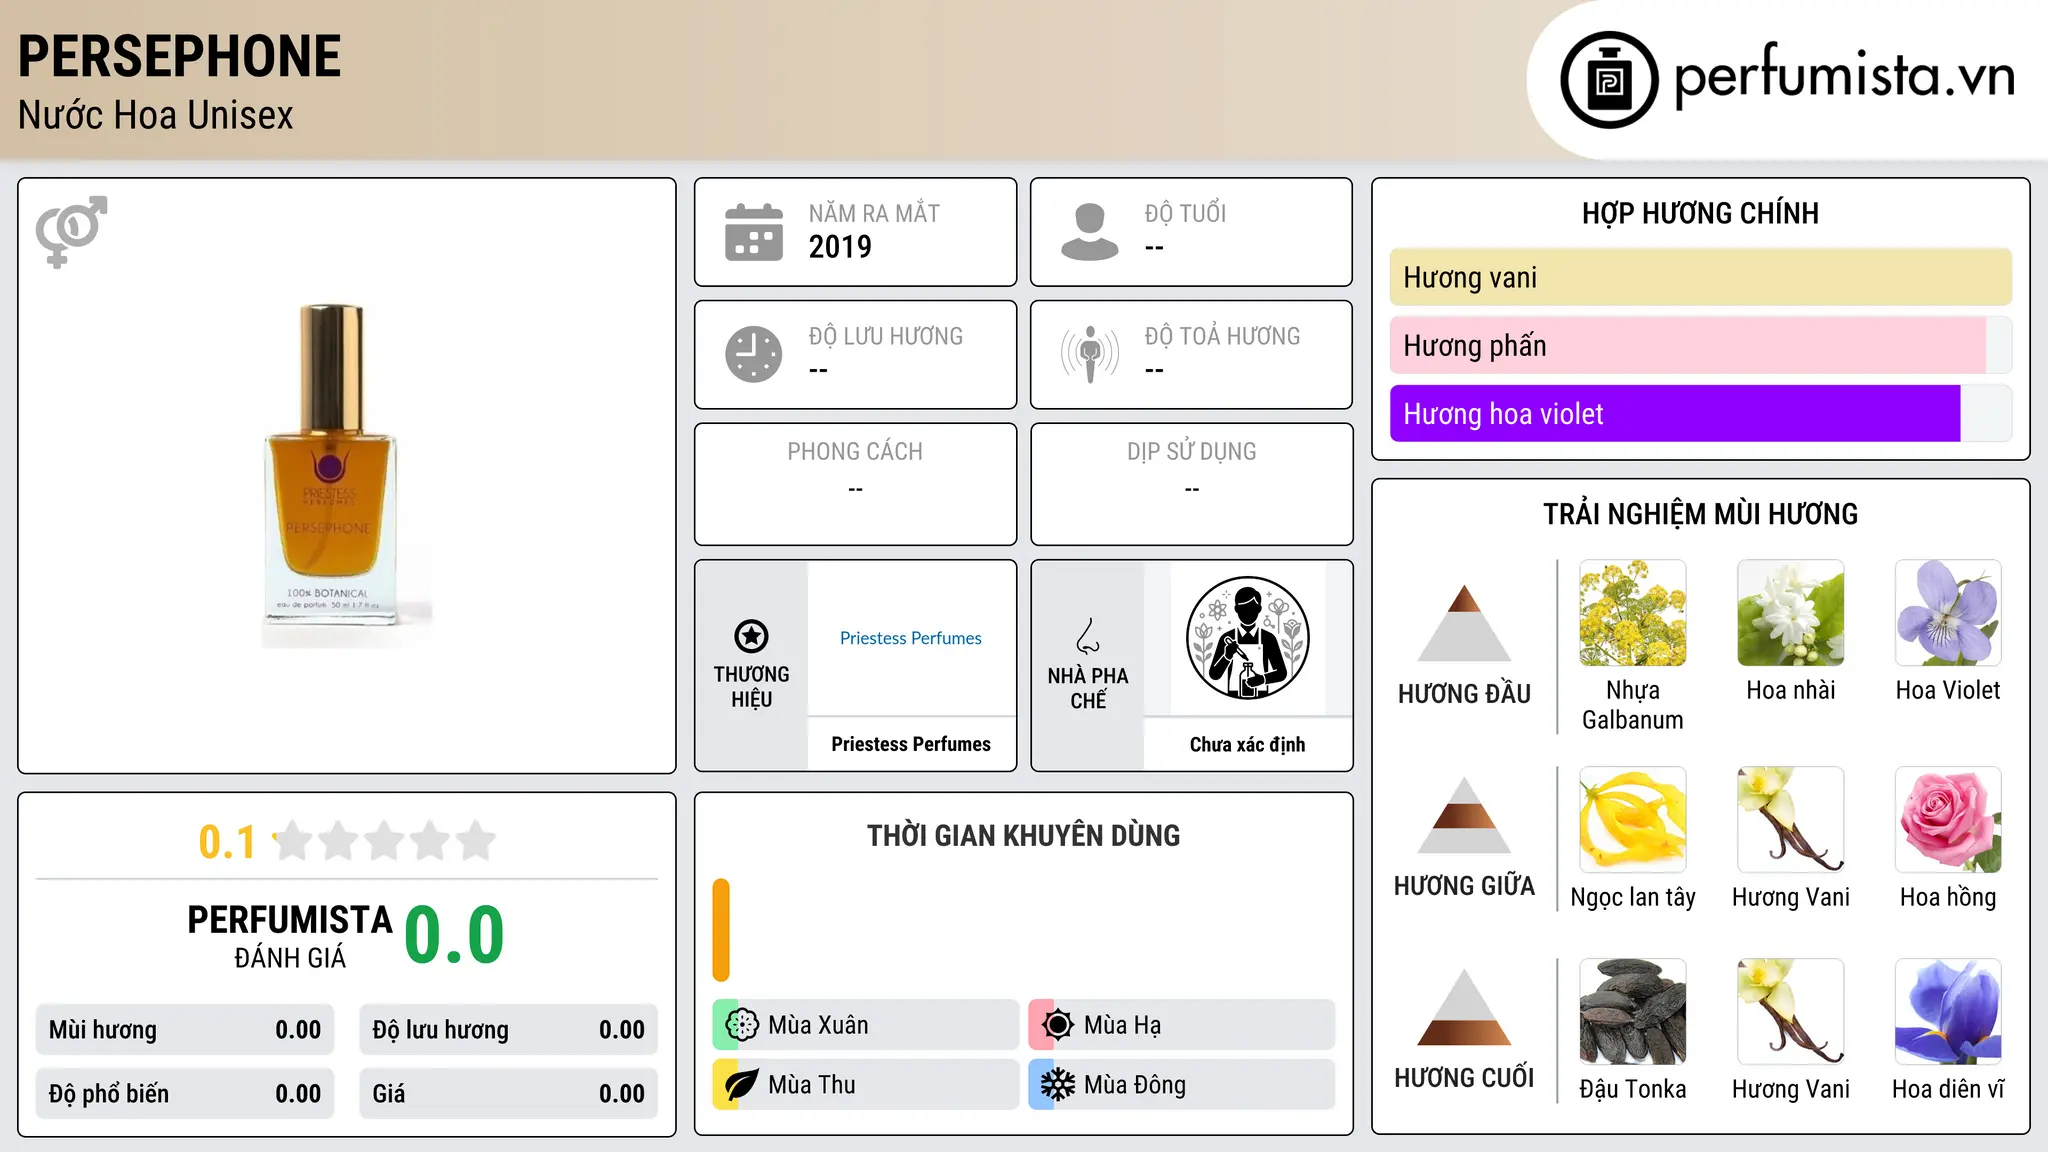Screen dimensions: 2048x1152
Task: Select the Hoa diên vĩ iris note image
Action: coord(1949,1012)
